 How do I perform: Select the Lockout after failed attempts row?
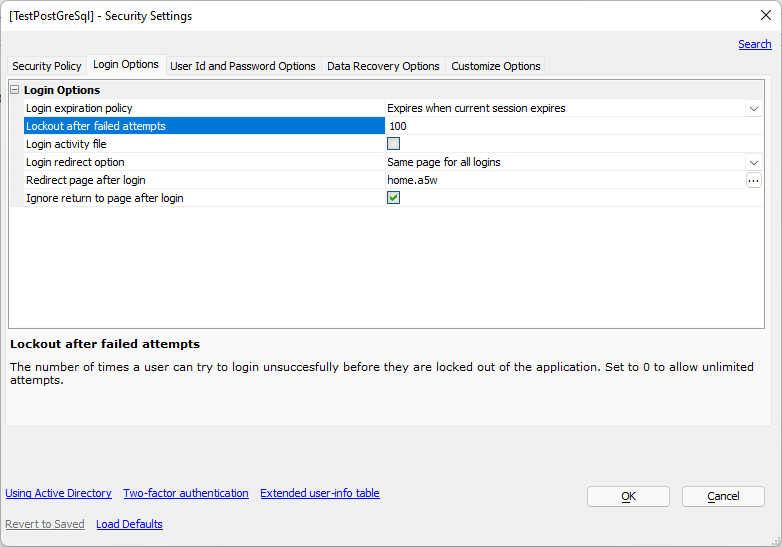pos(204,126)
